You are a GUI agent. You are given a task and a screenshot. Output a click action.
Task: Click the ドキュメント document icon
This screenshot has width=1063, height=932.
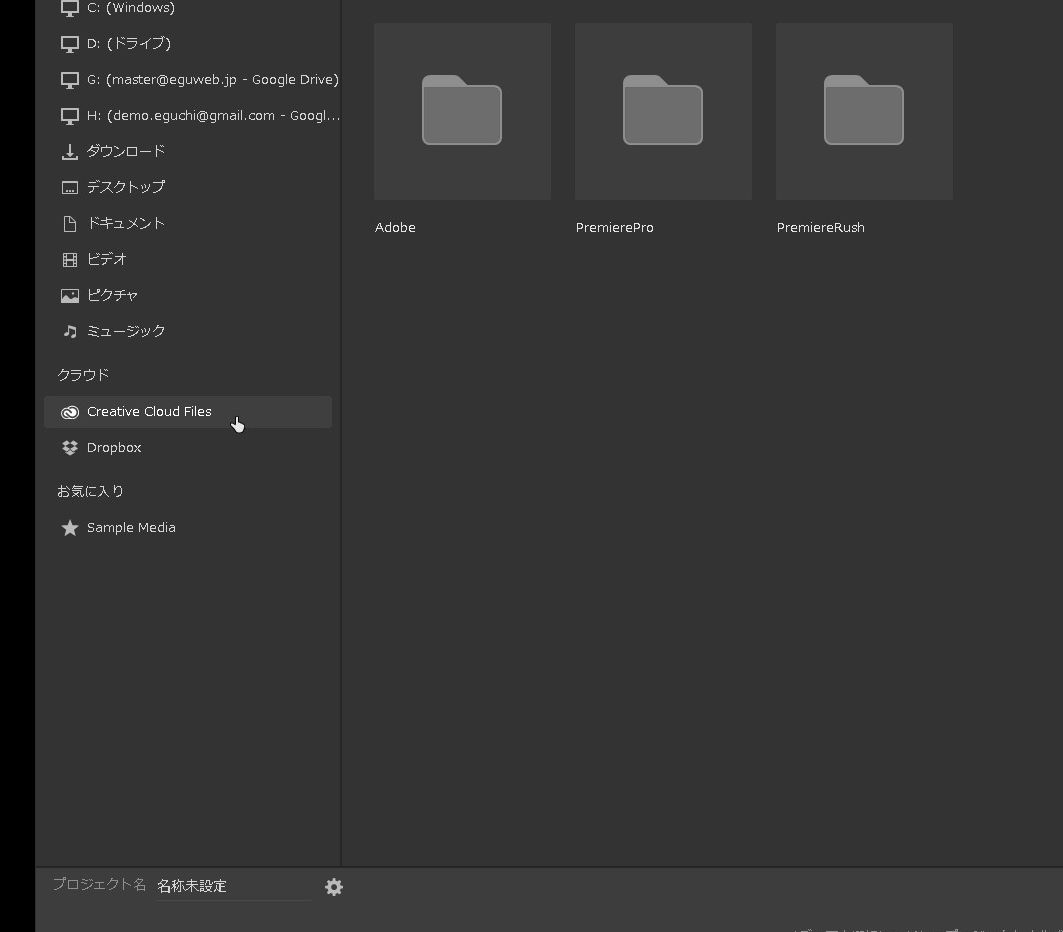[70, 224]
